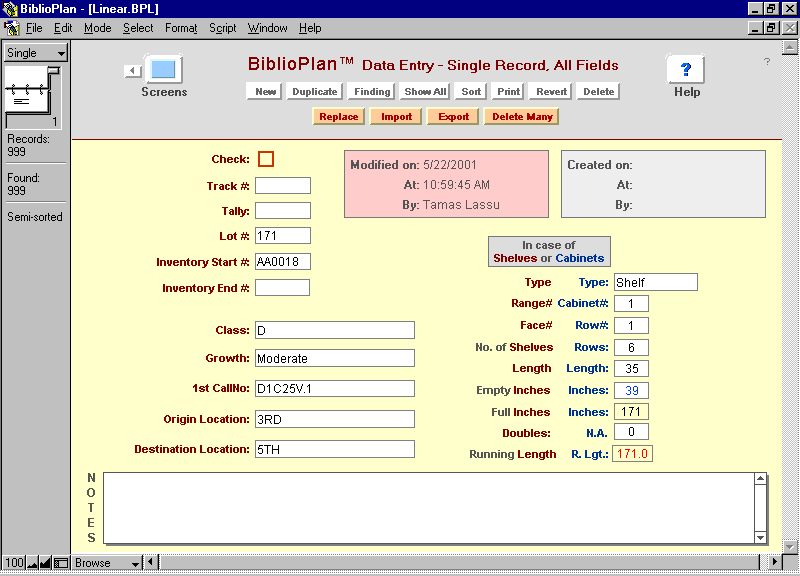Click the zoom in mountain icon in status bar

coord(45,563)
